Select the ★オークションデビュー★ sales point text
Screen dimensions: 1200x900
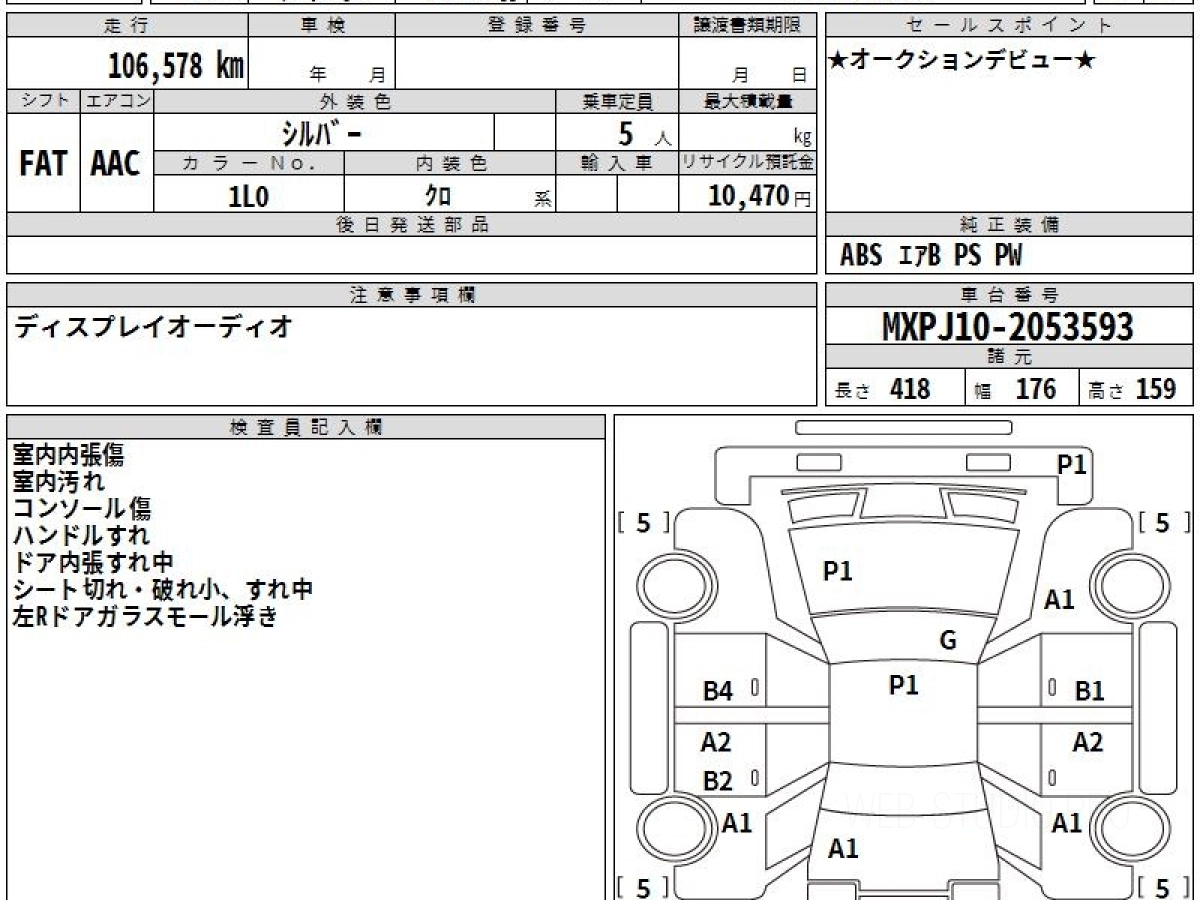click(962, 60)
